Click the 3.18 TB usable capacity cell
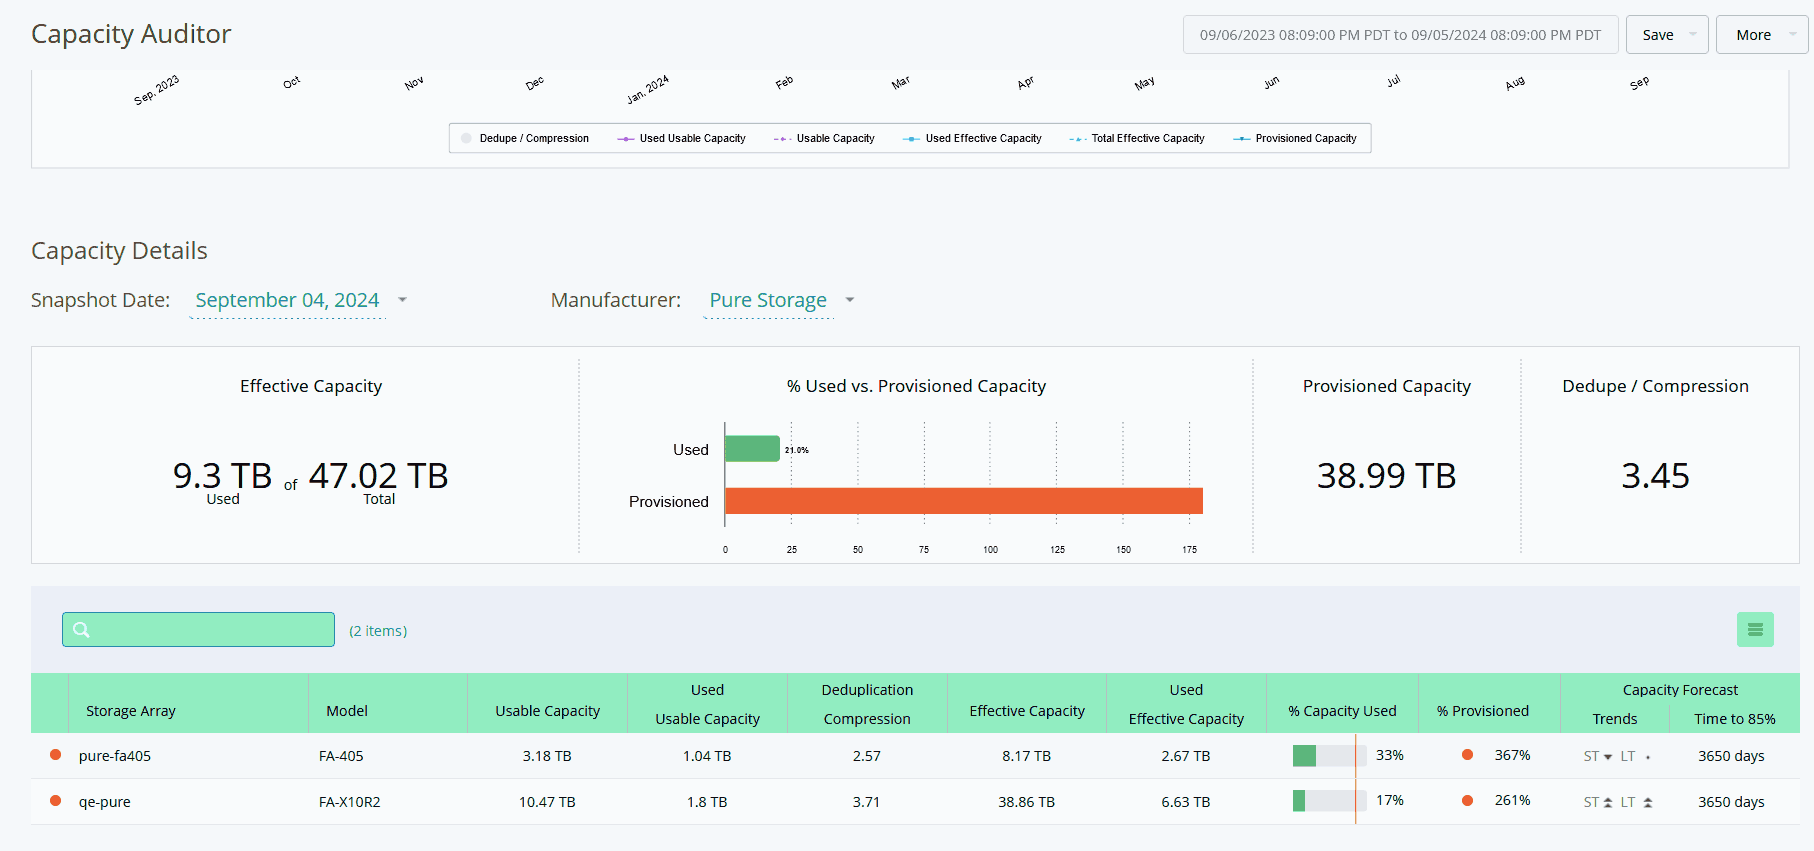1814x851 pixels. pyautogui.click(x=547, y=756)
